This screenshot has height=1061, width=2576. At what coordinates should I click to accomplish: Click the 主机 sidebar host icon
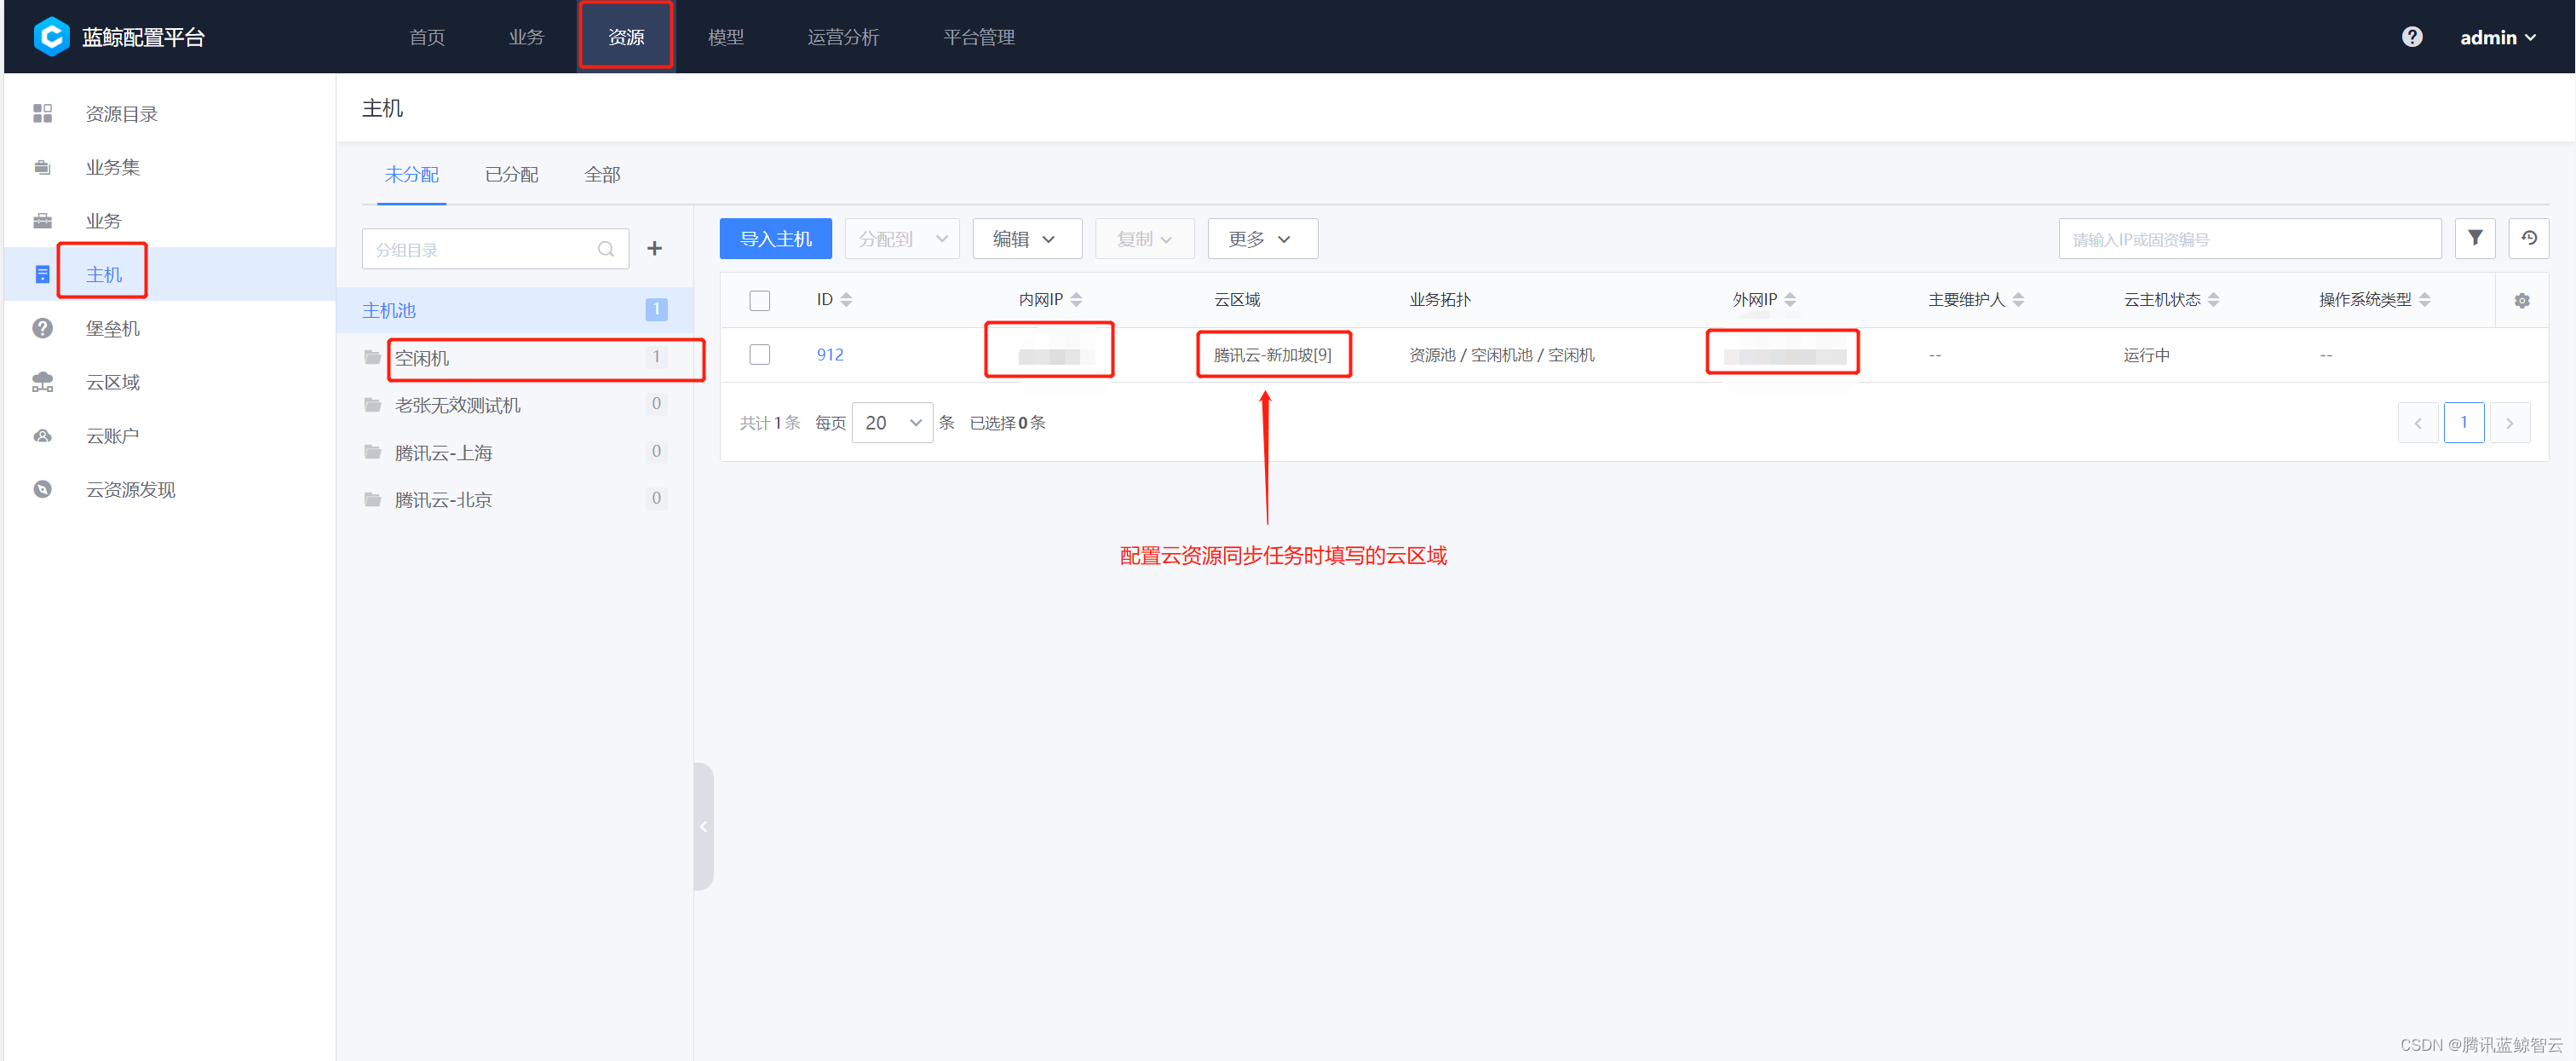click(x=42, y=274)
